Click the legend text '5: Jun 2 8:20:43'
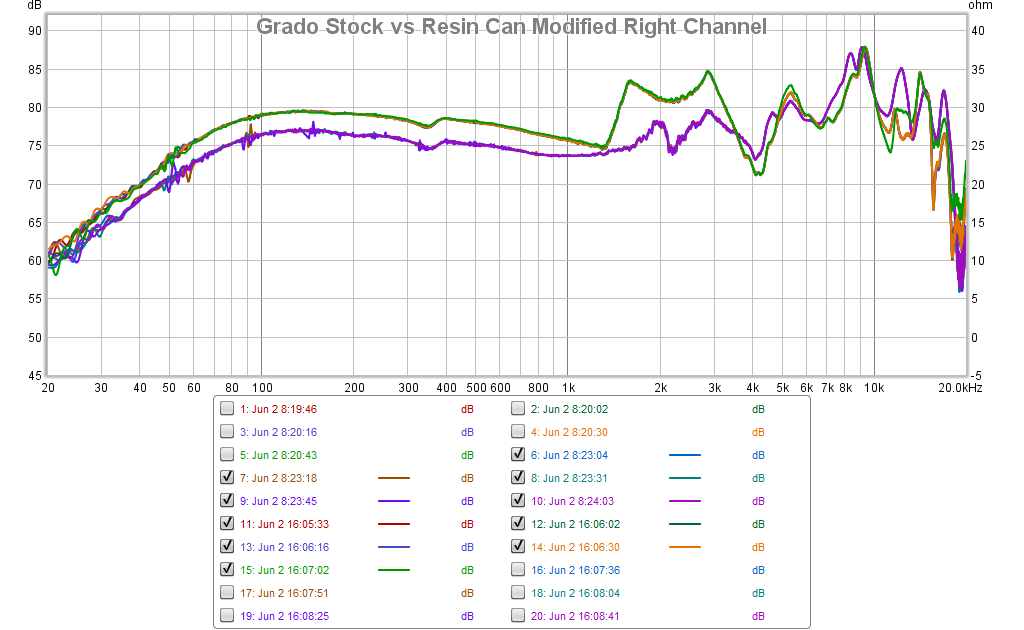Screen dimensions: 1024x630 pos(278,455)
